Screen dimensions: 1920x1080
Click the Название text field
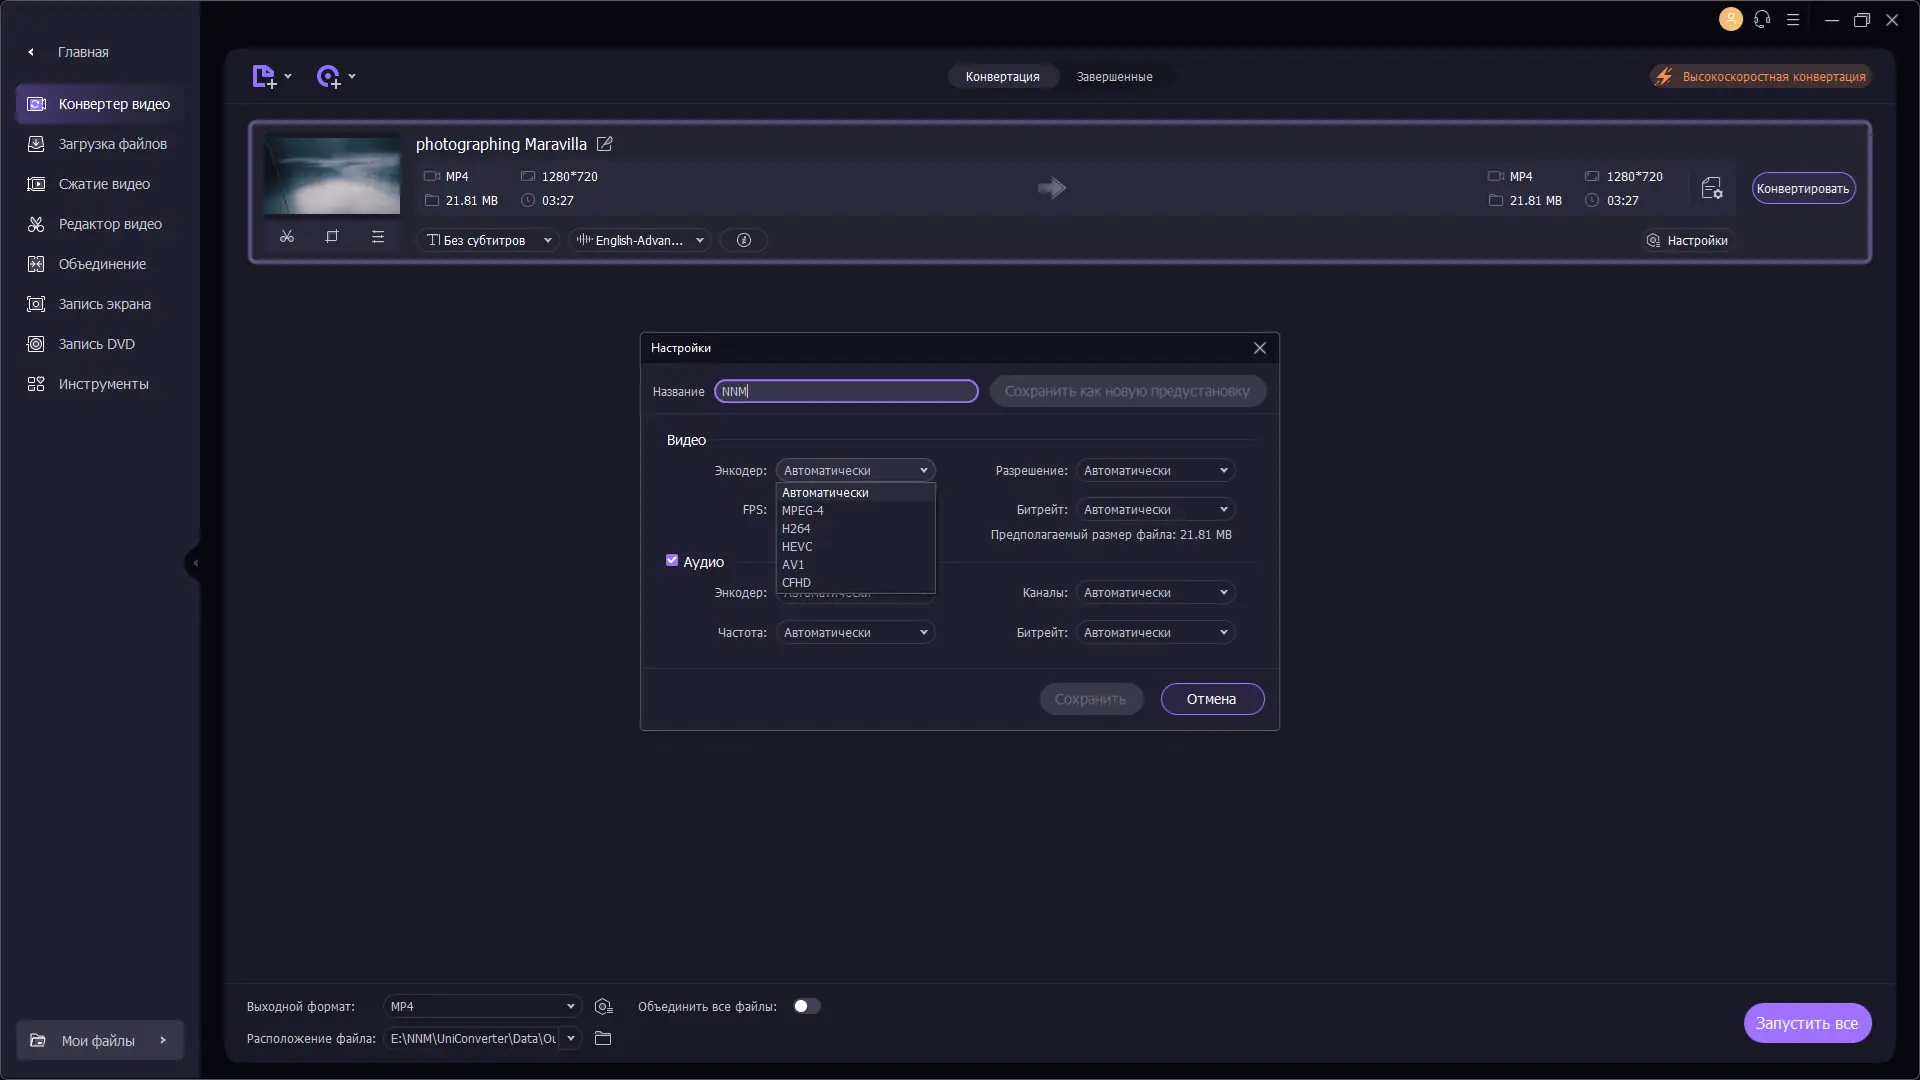coord(846,391)
